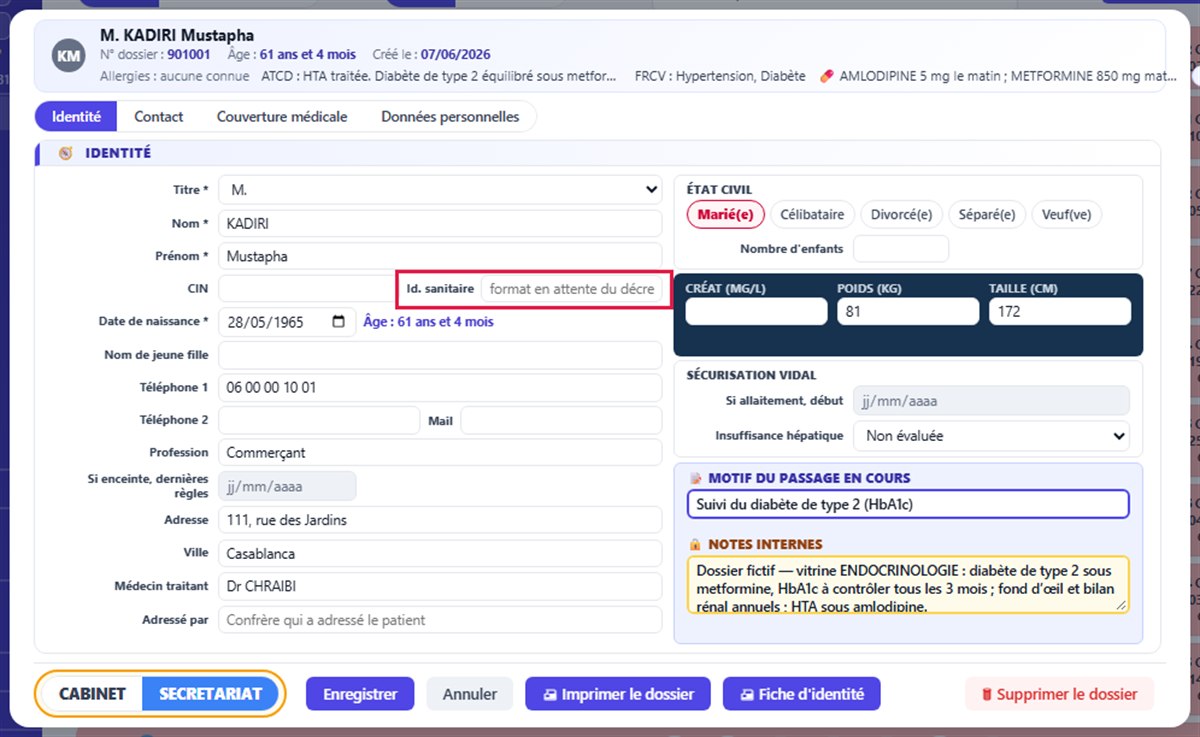Image resolution: width=1200 pixels, height=737 pixels.
Task: Open the Insuffisance hépatique dropdown
Action: point(991,436)
